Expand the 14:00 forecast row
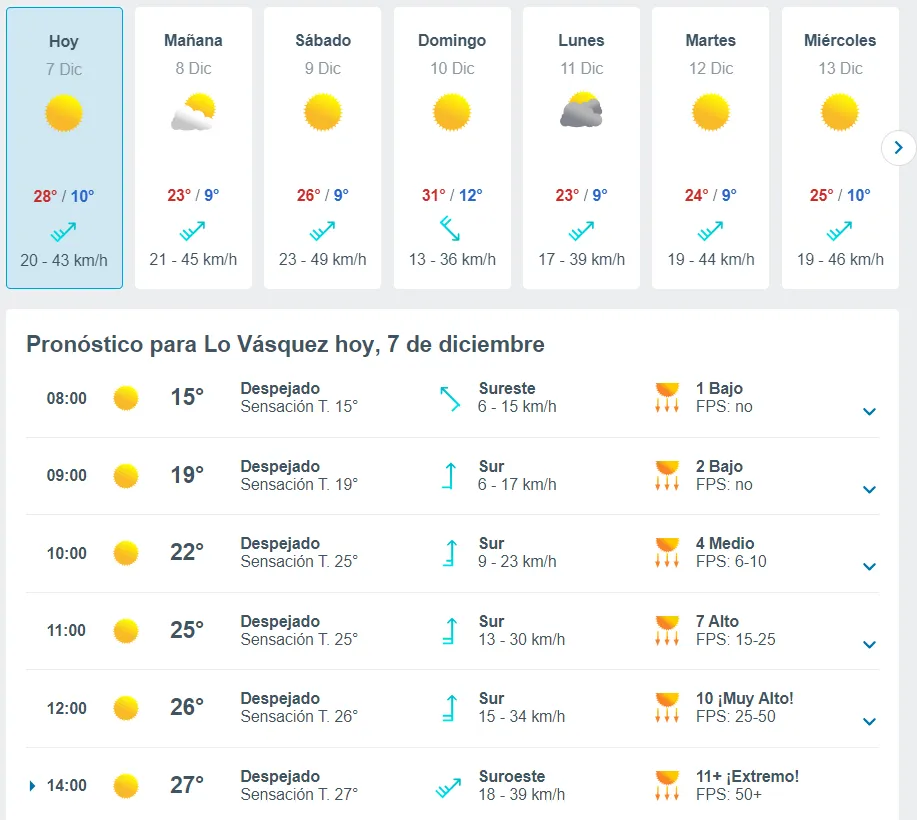This screenshot has width=917, height=820. click(869, 786)
